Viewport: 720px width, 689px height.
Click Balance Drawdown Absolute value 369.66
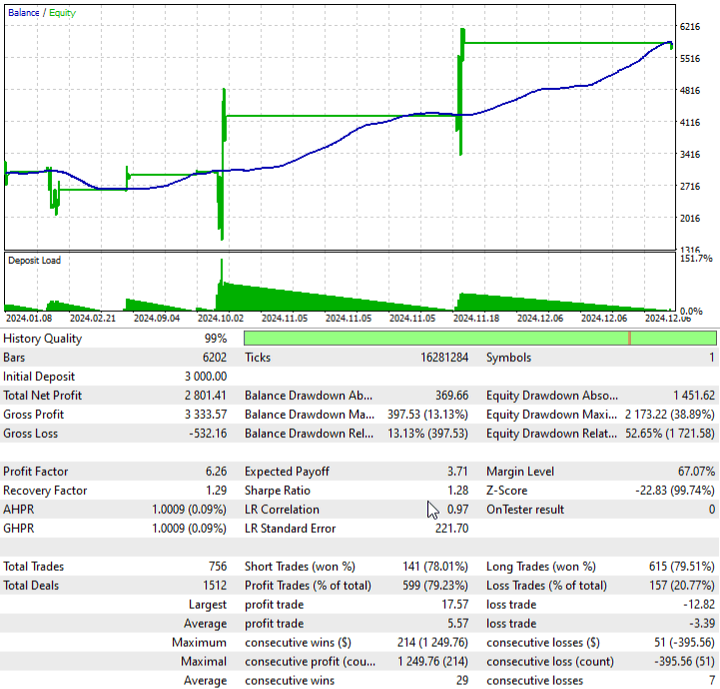pos(452,395)
